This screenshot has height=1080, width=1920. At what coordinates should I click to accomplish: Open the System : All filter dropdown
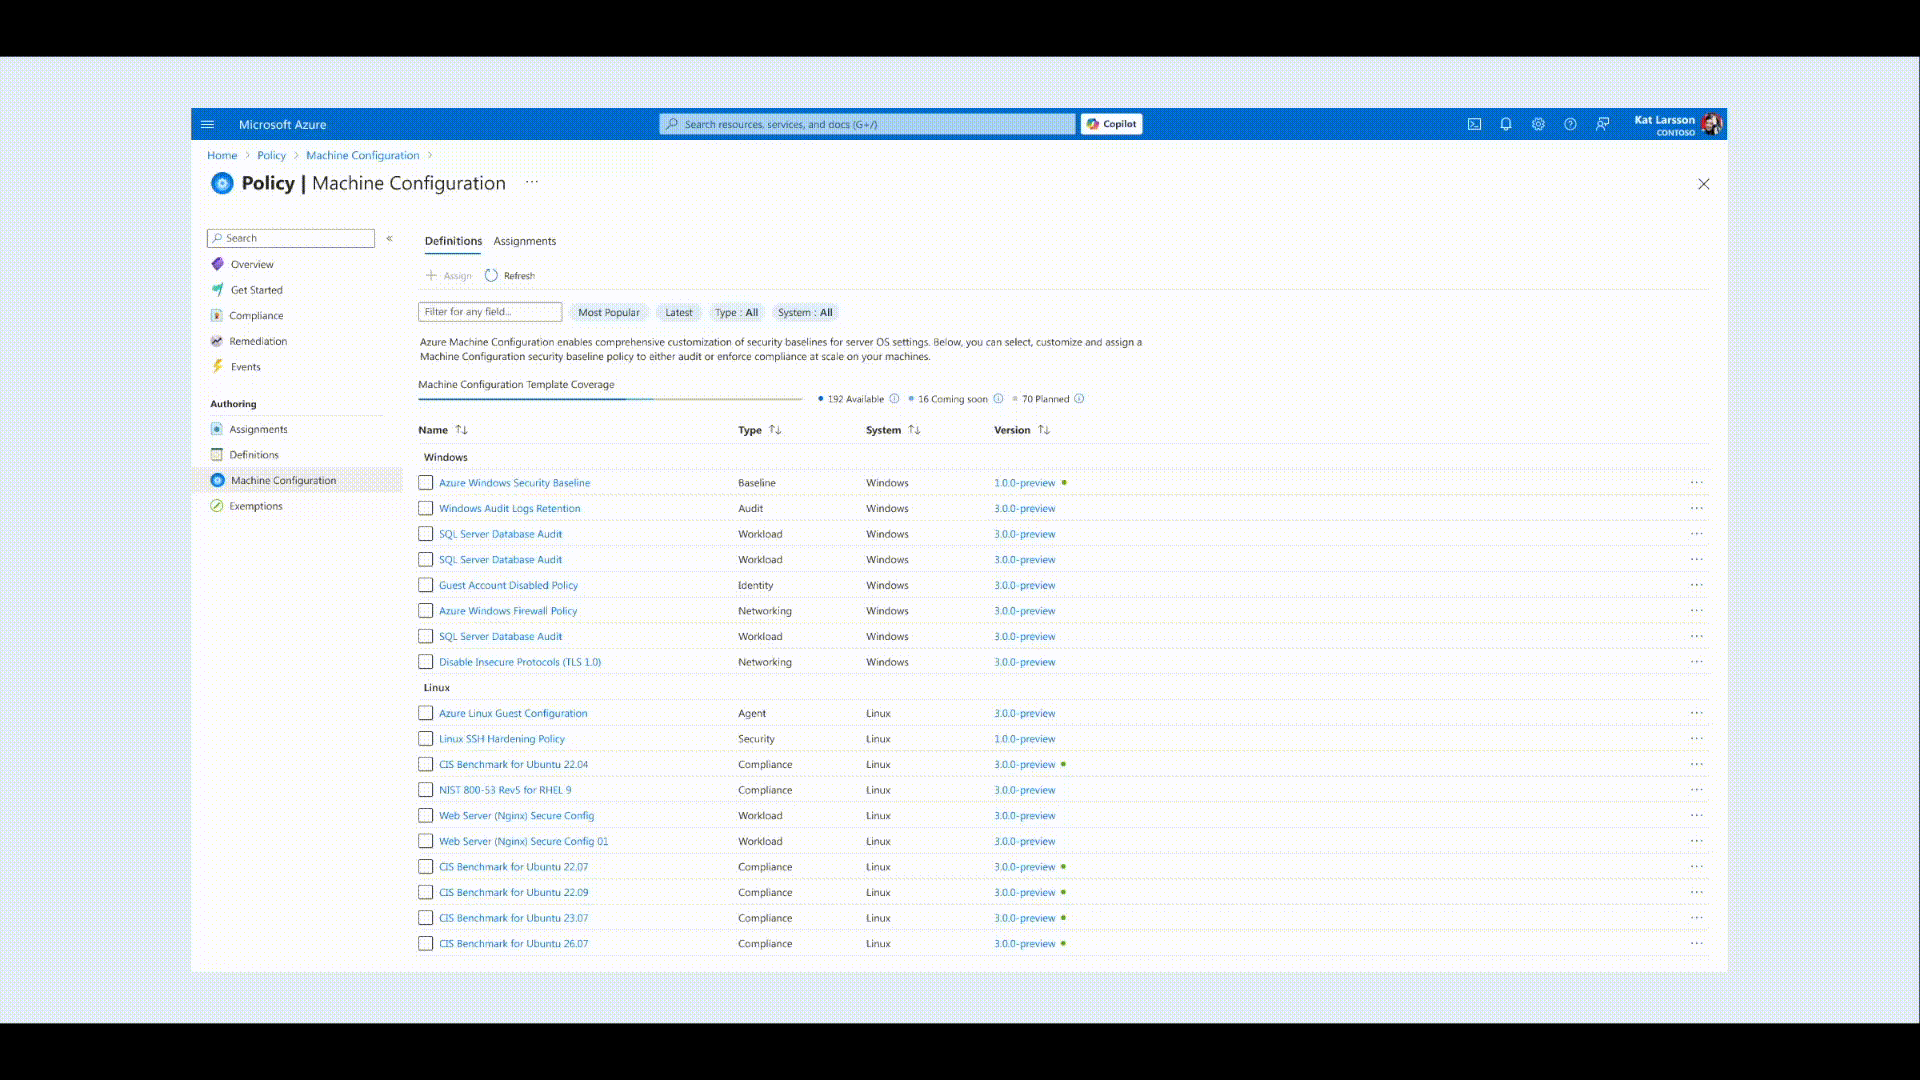[x=805, y=312]
